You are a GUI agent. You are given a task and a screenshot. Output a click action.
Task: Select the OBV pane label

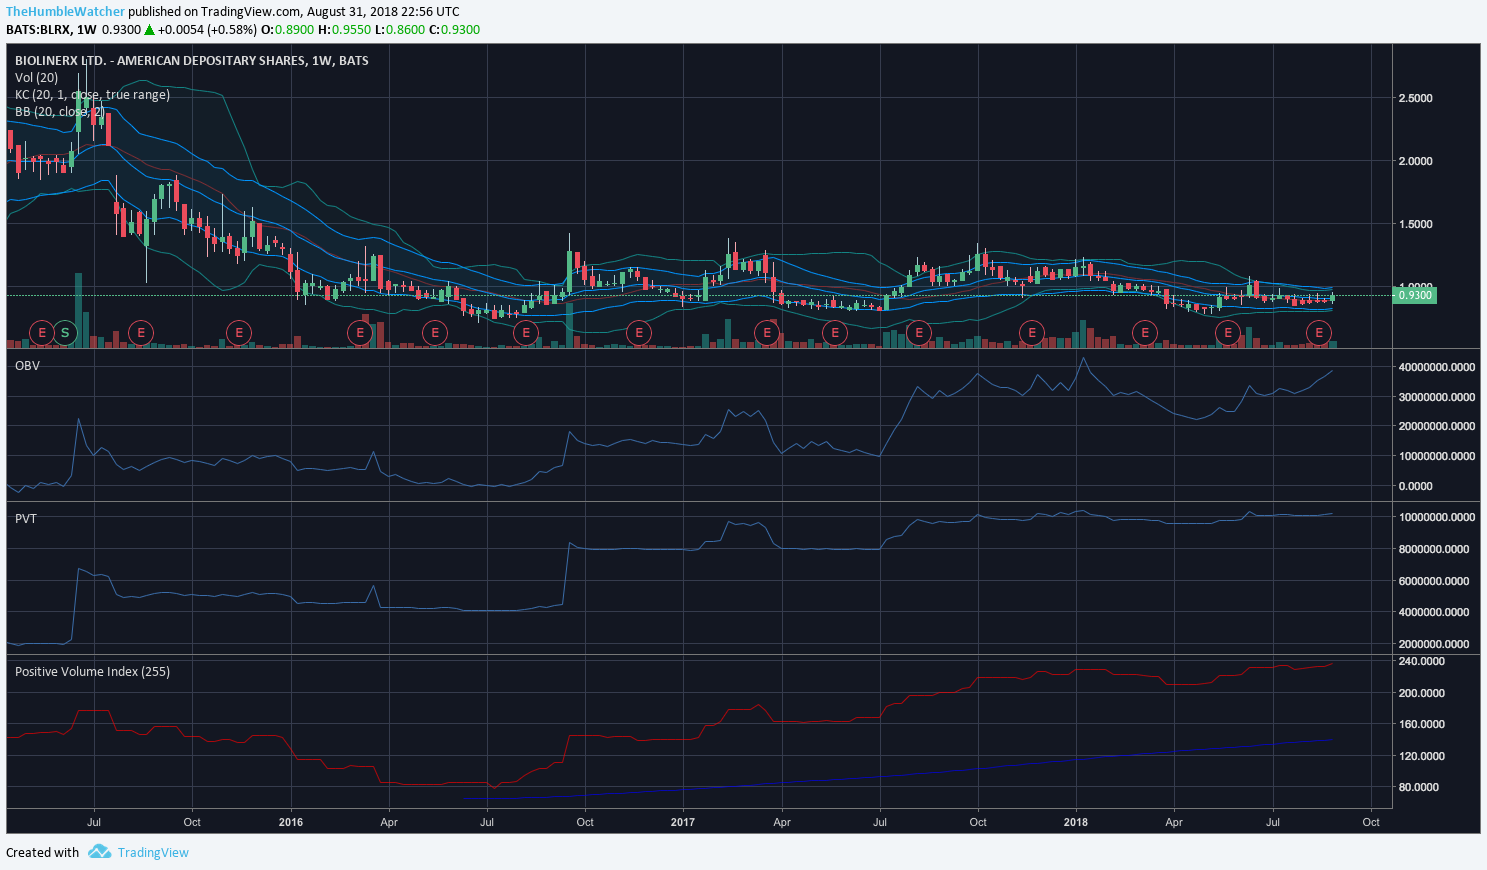tap(27, 366)
